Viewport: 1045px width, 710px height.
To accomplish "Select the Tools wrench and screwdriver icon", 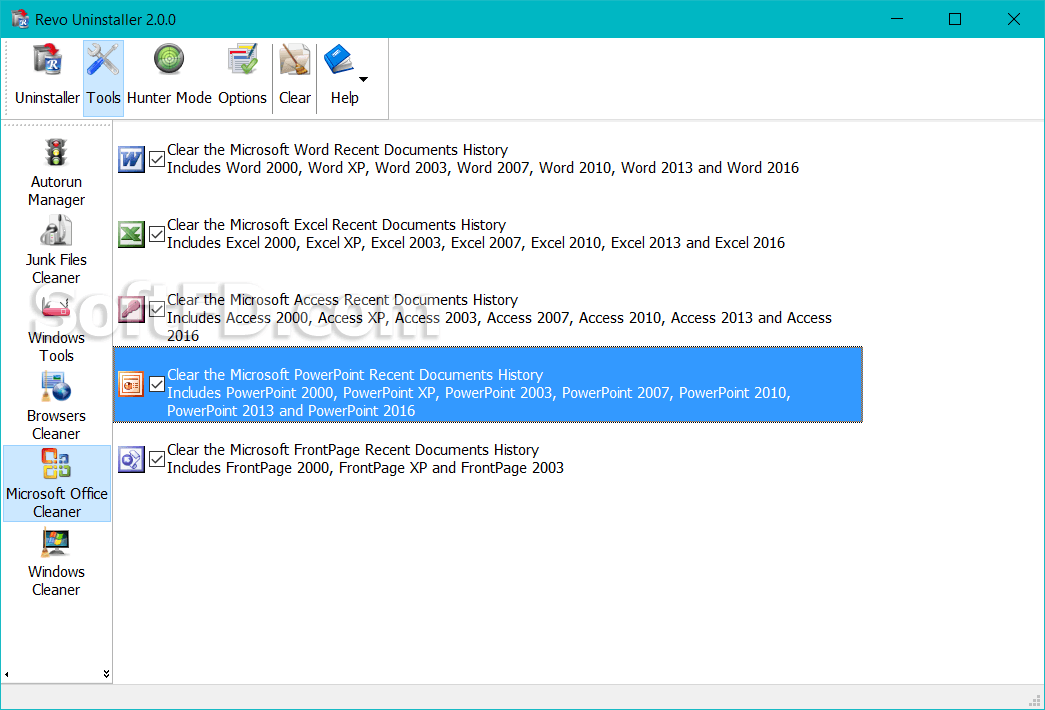I will click(103, 60).
